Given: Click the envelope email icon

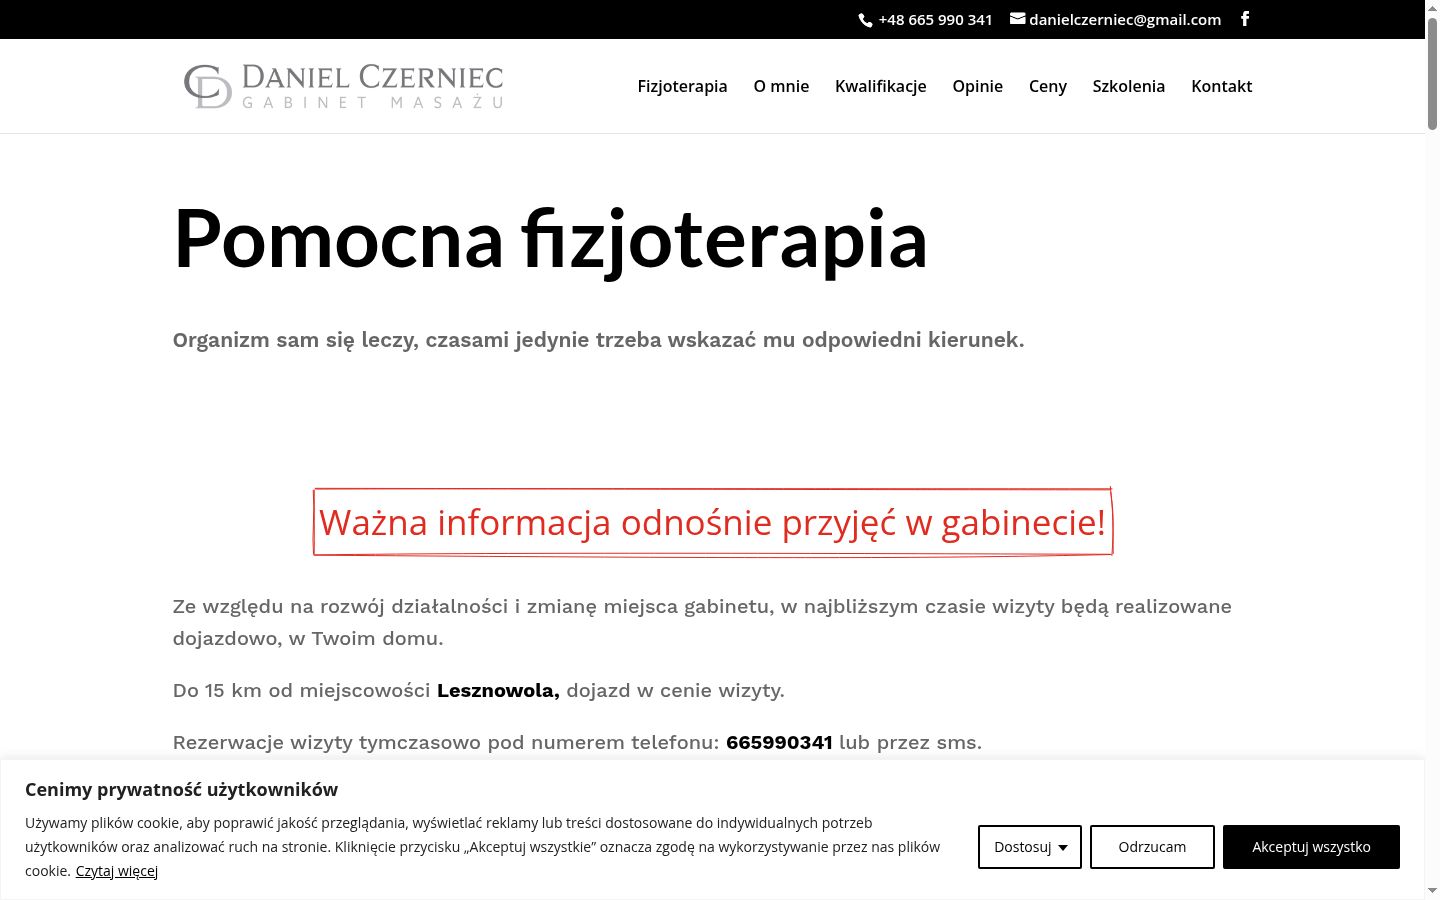Looking at the screenshot, I should pos(1018,19).
